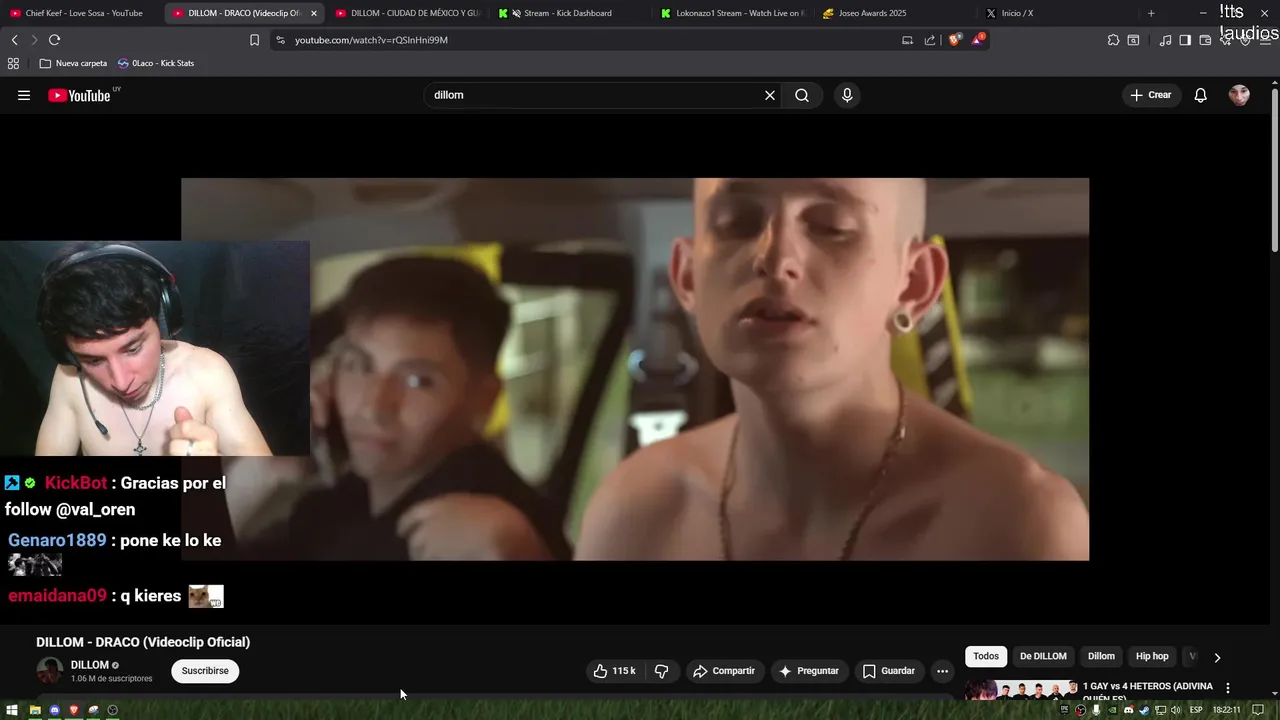The image size is (1280, 720).
Task: Open options for '1 GAY vs 4 HETEROS' video
Action: pyautogui.click(x=1228, y=688)
